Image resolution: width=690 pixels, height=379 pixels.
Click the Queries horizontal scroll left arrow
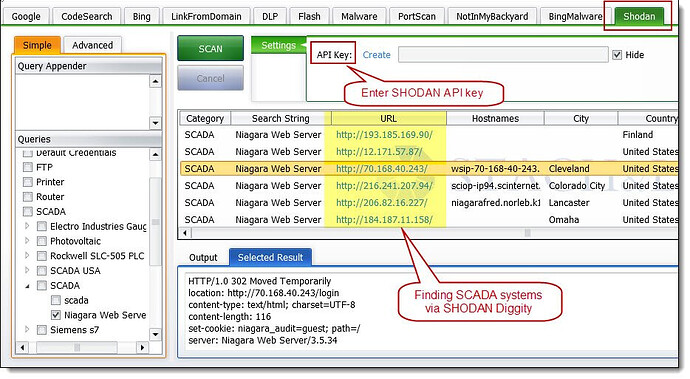[22, 347]
